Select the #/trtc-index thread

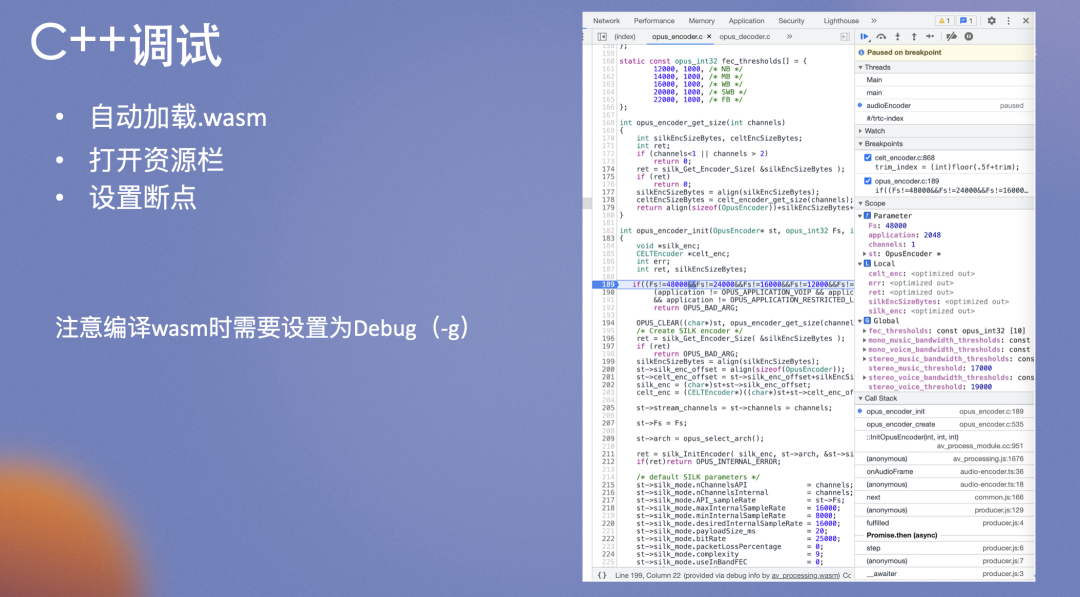click(x=944, y=118)
